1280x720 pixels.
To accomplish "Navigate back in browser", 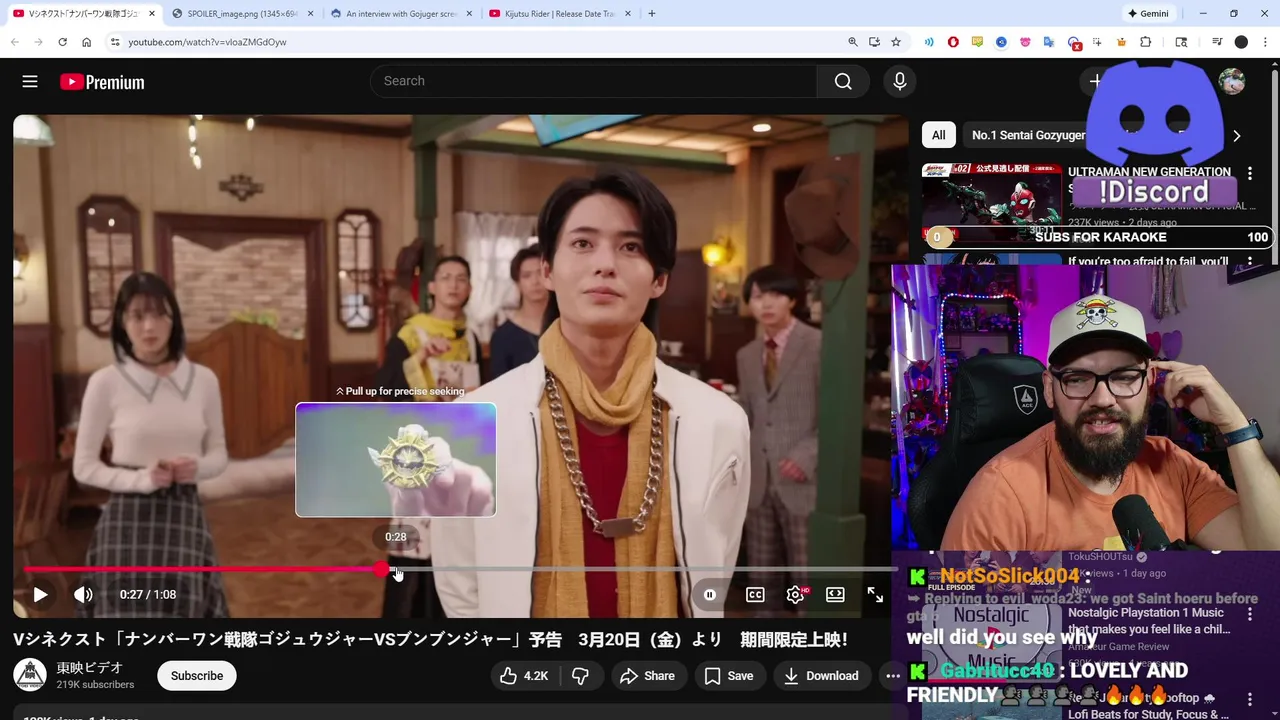I will click(14, 42).
